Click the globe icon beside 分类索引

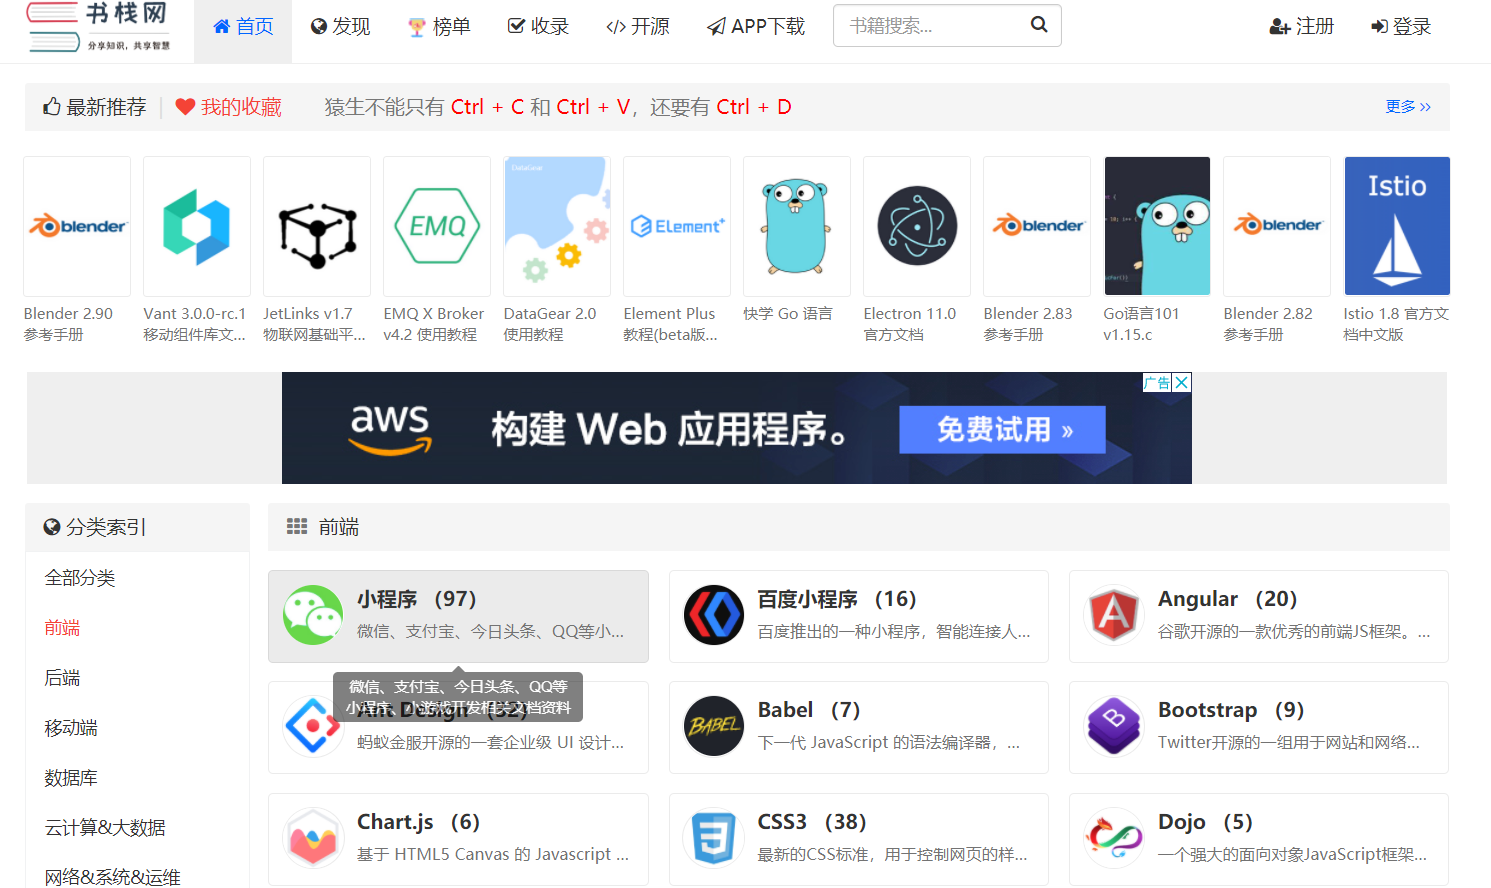coord(52,527)
